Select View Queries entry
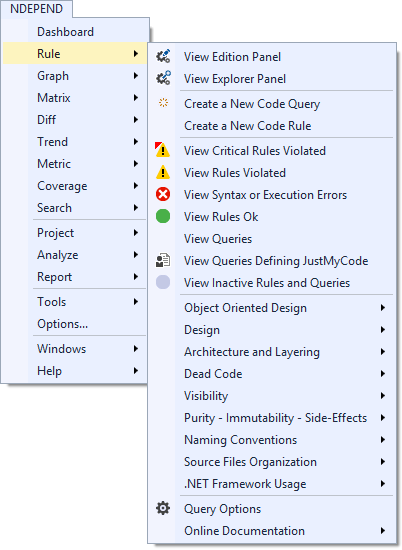 pyautogui.click(x=218, y=239)
